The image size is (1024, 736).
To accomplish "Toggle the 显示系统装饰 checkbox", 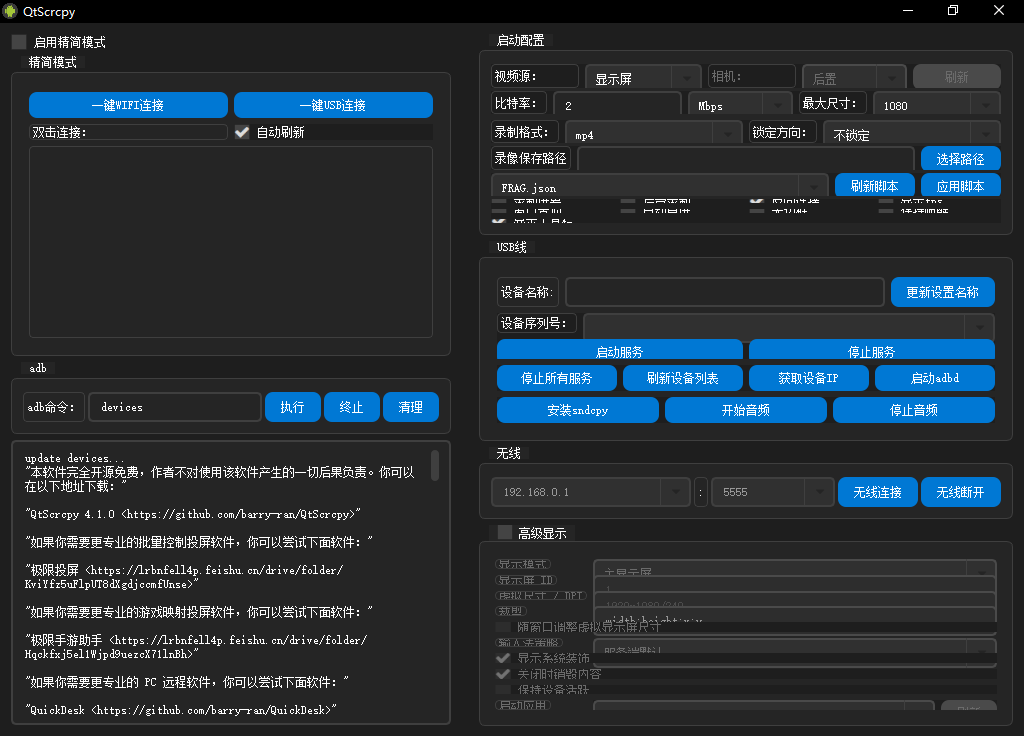I will click(503, 658).
